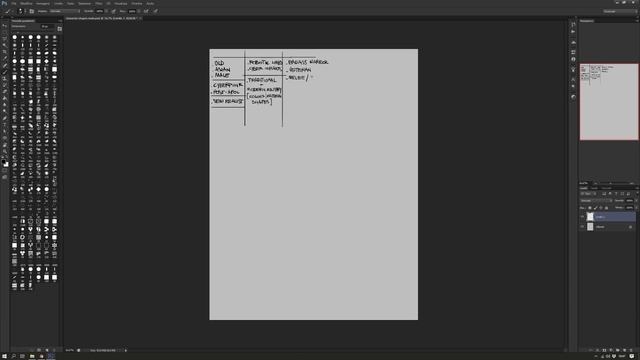Viewport: 640px width, 360px height.
Task: Select the Brush tool in the toolbar
Action: pos(4,72)
